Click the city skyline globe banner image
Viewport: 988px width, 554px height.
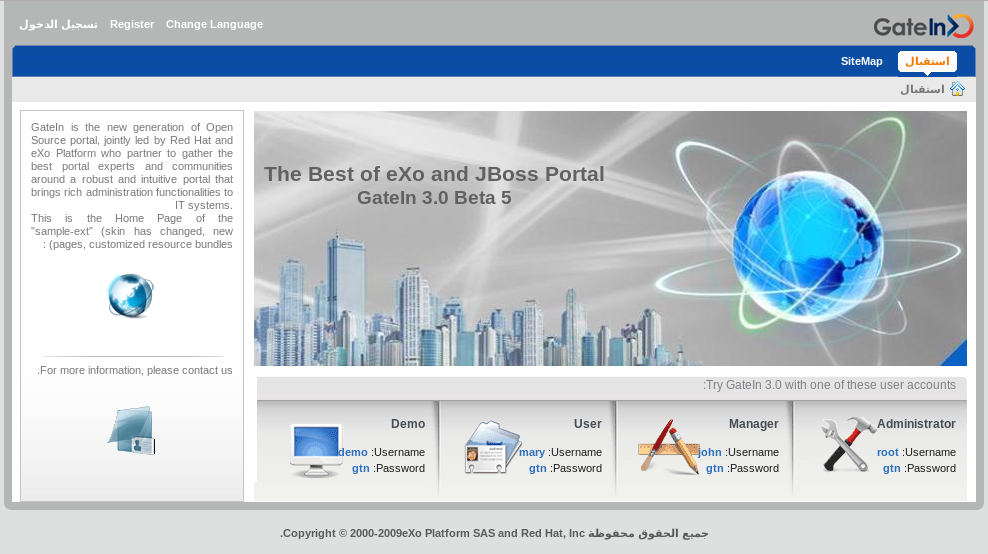pyautogui.click(x=610, y=238)
